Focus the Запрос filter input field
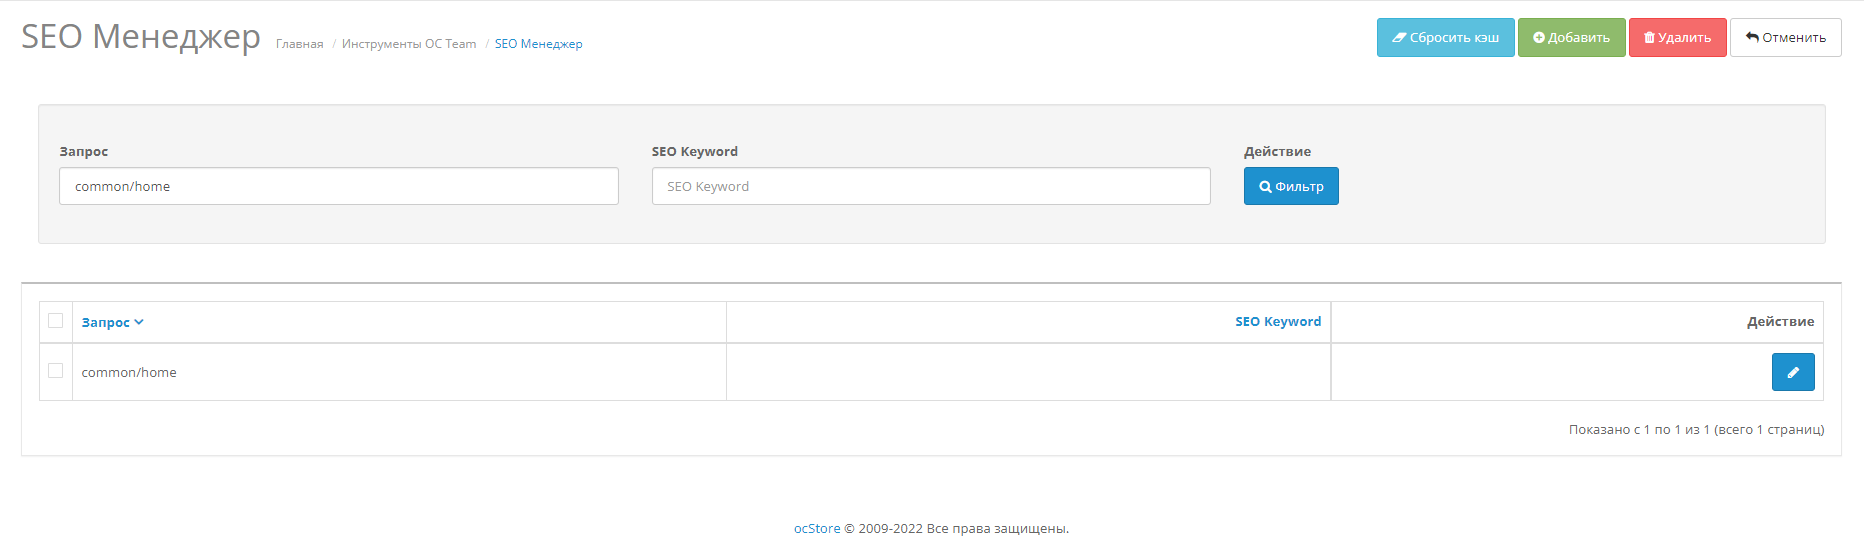This screenshot has width=1864, height=539. (x=338, y=186)
